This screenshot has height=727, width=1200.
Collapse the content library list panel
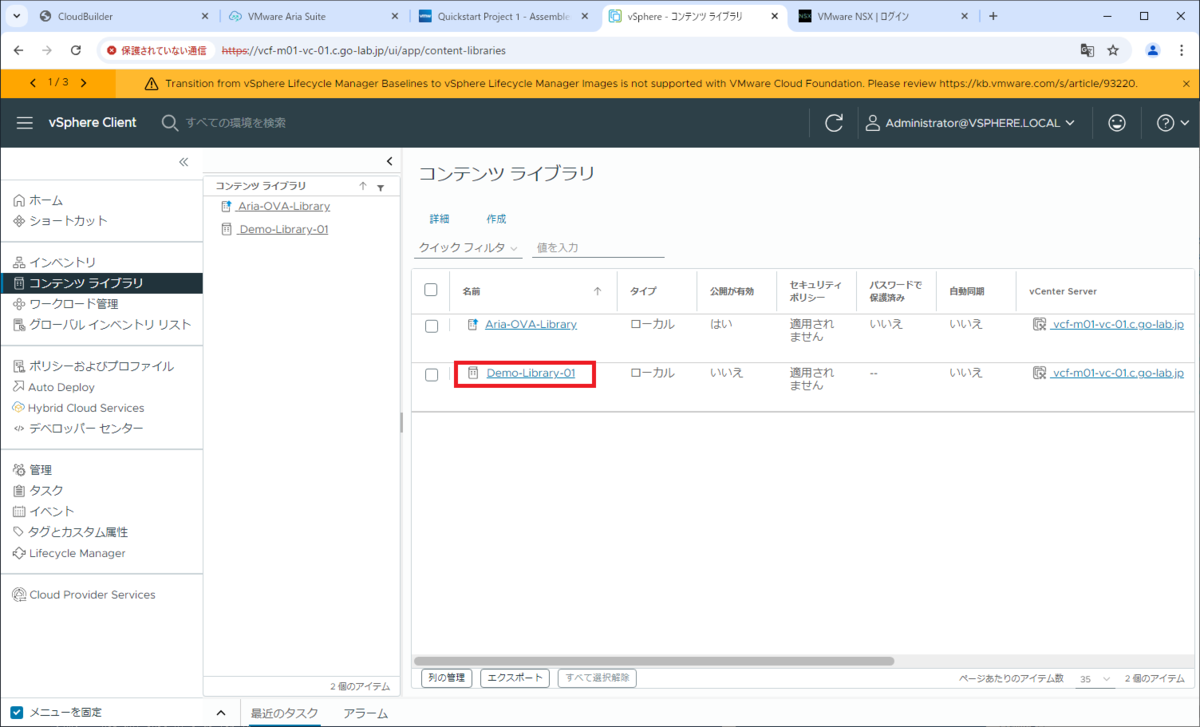389,162
